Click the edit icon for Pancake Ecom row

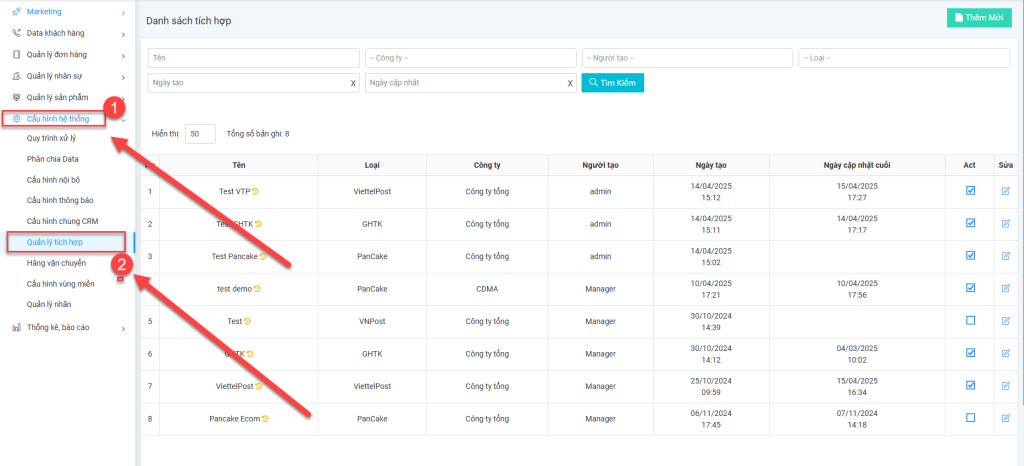click(1005, 418)
